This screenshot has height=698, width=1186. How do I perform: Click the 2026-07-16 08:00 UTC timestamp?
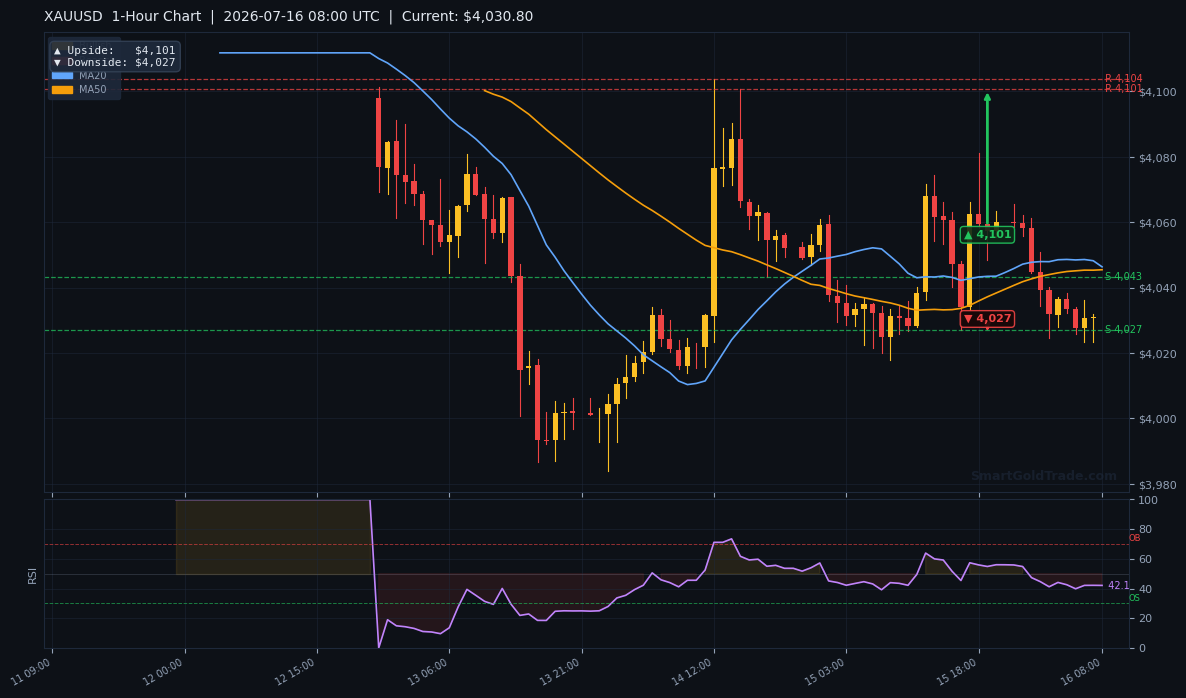301,17
